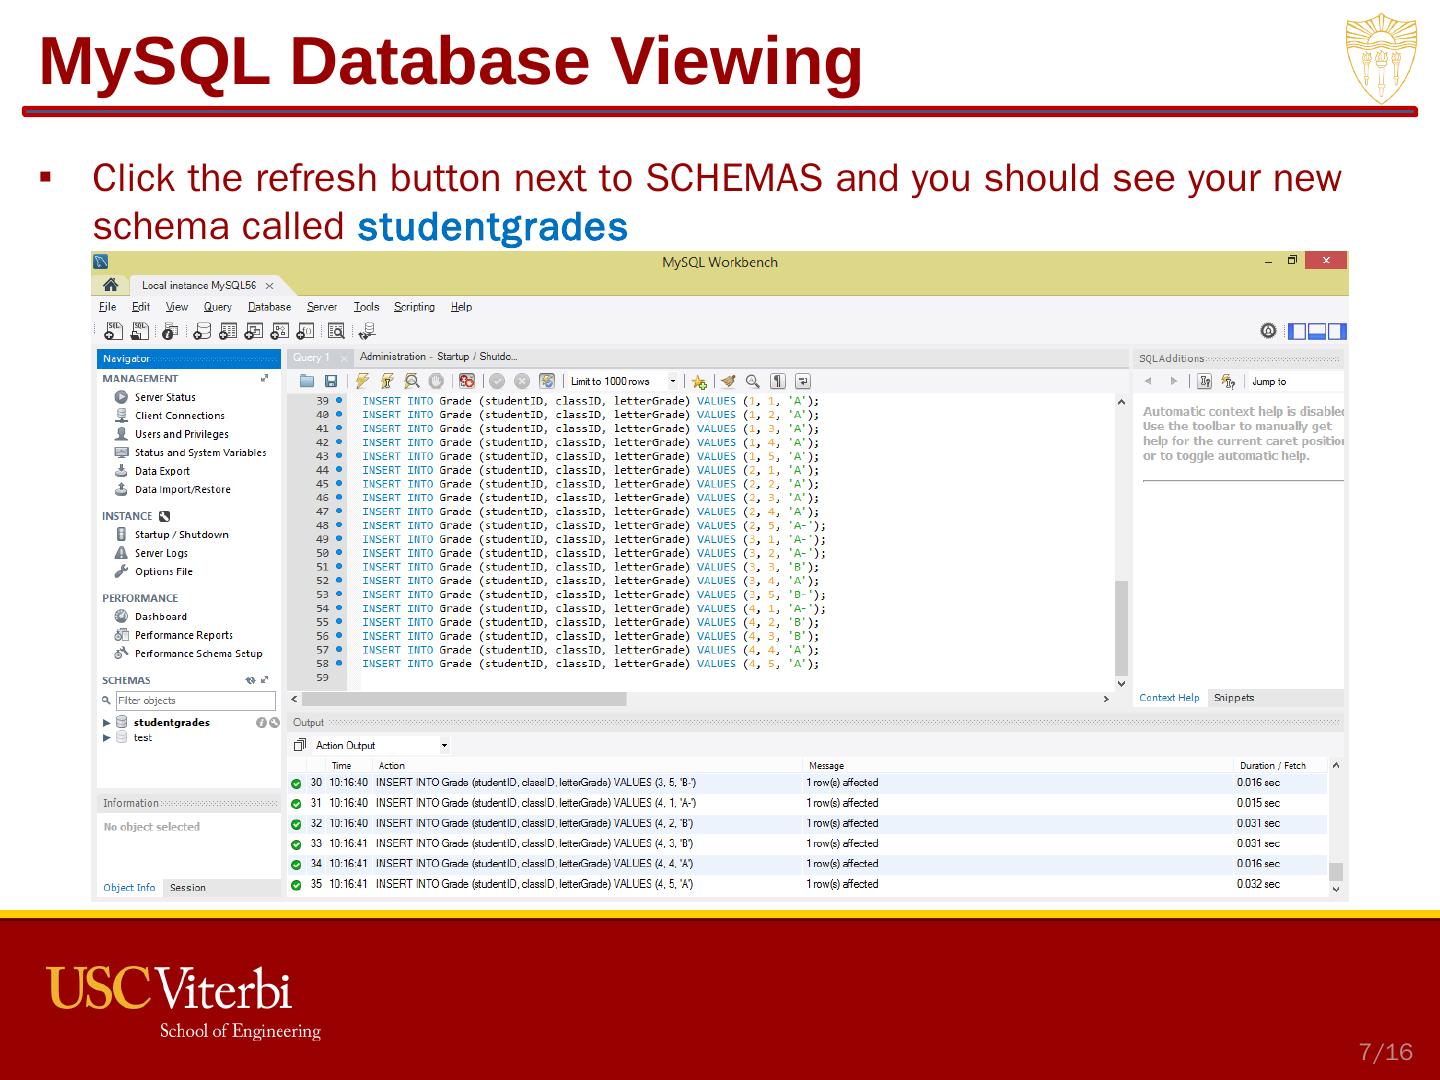Toggle invisible characters pilcrow button
The image size is (1440, 1080).
777,381
